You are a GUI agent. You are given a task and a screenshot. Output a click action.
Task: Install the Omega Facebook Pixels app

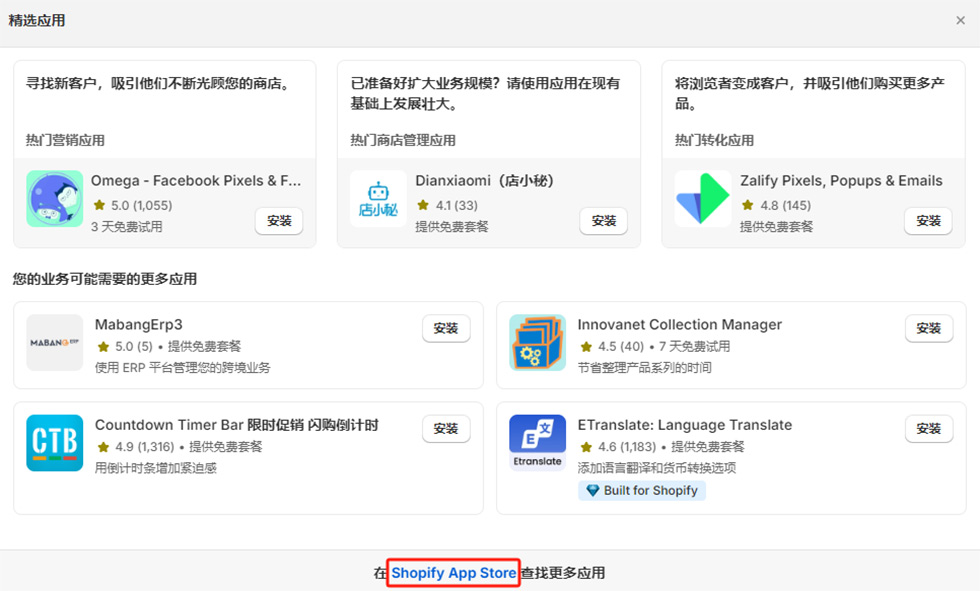click(x=279, y=221)
